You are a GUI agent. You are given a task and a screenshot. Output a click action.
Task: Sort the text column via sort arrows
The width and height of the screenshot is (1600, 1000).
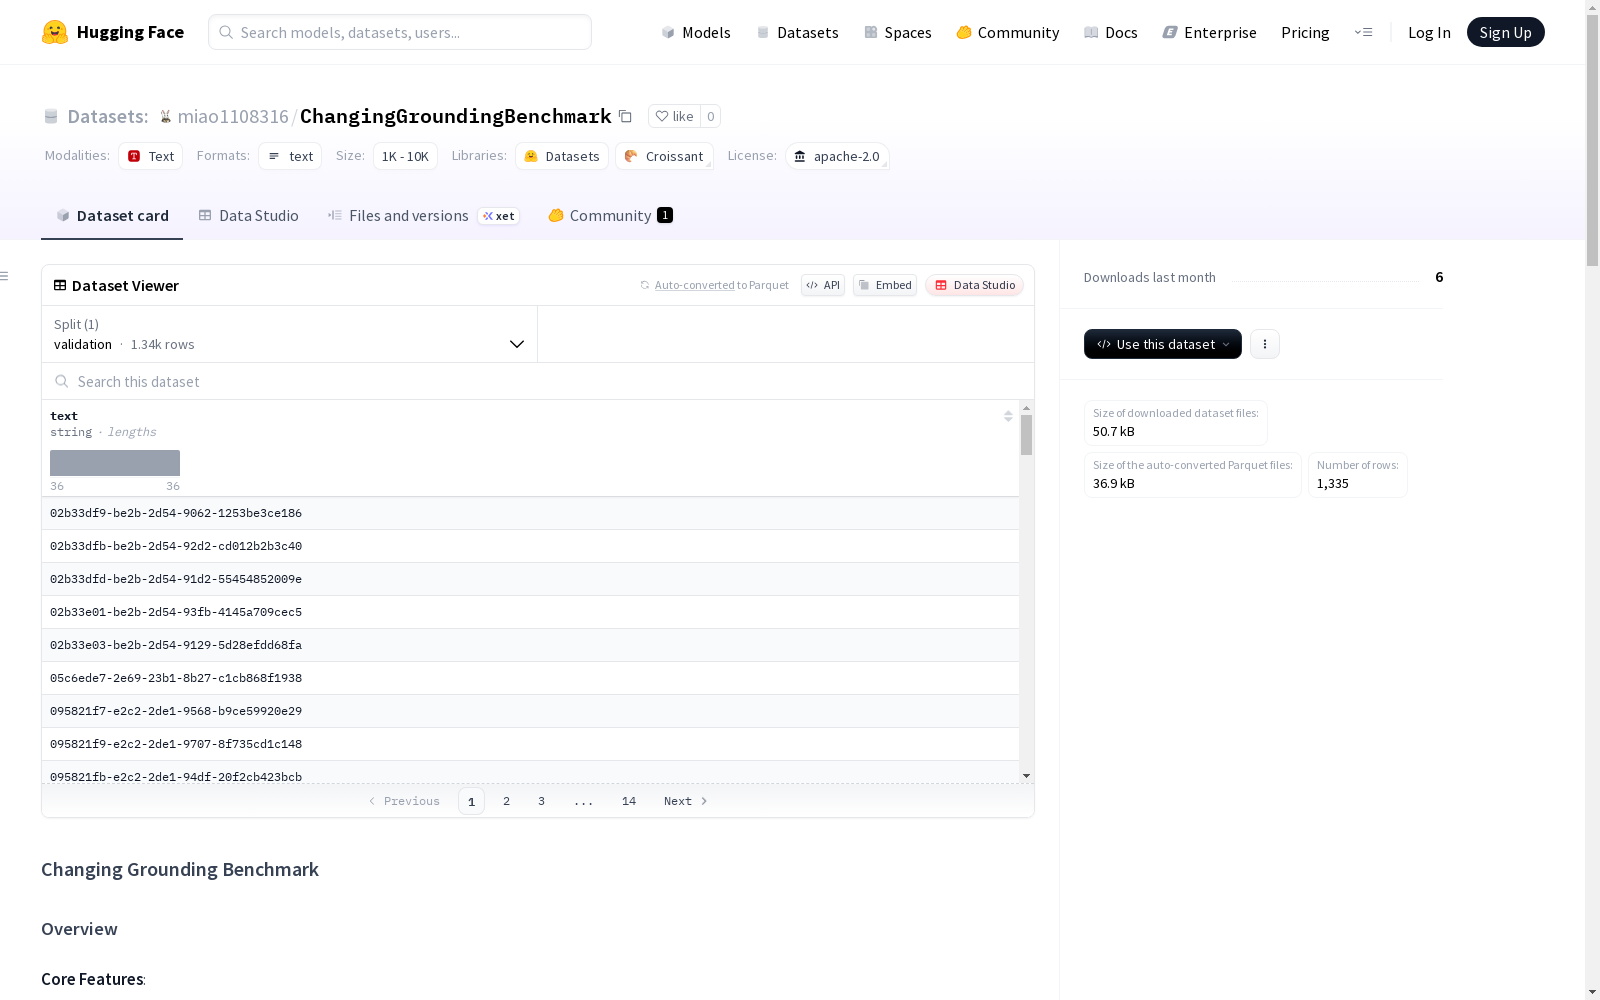1008,416
